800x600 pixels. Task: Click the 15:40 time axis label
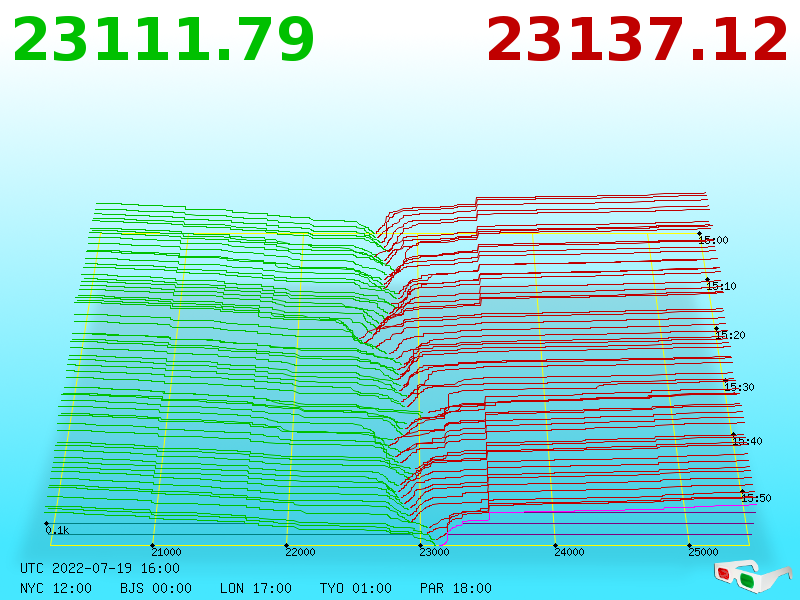click(747, 441)
